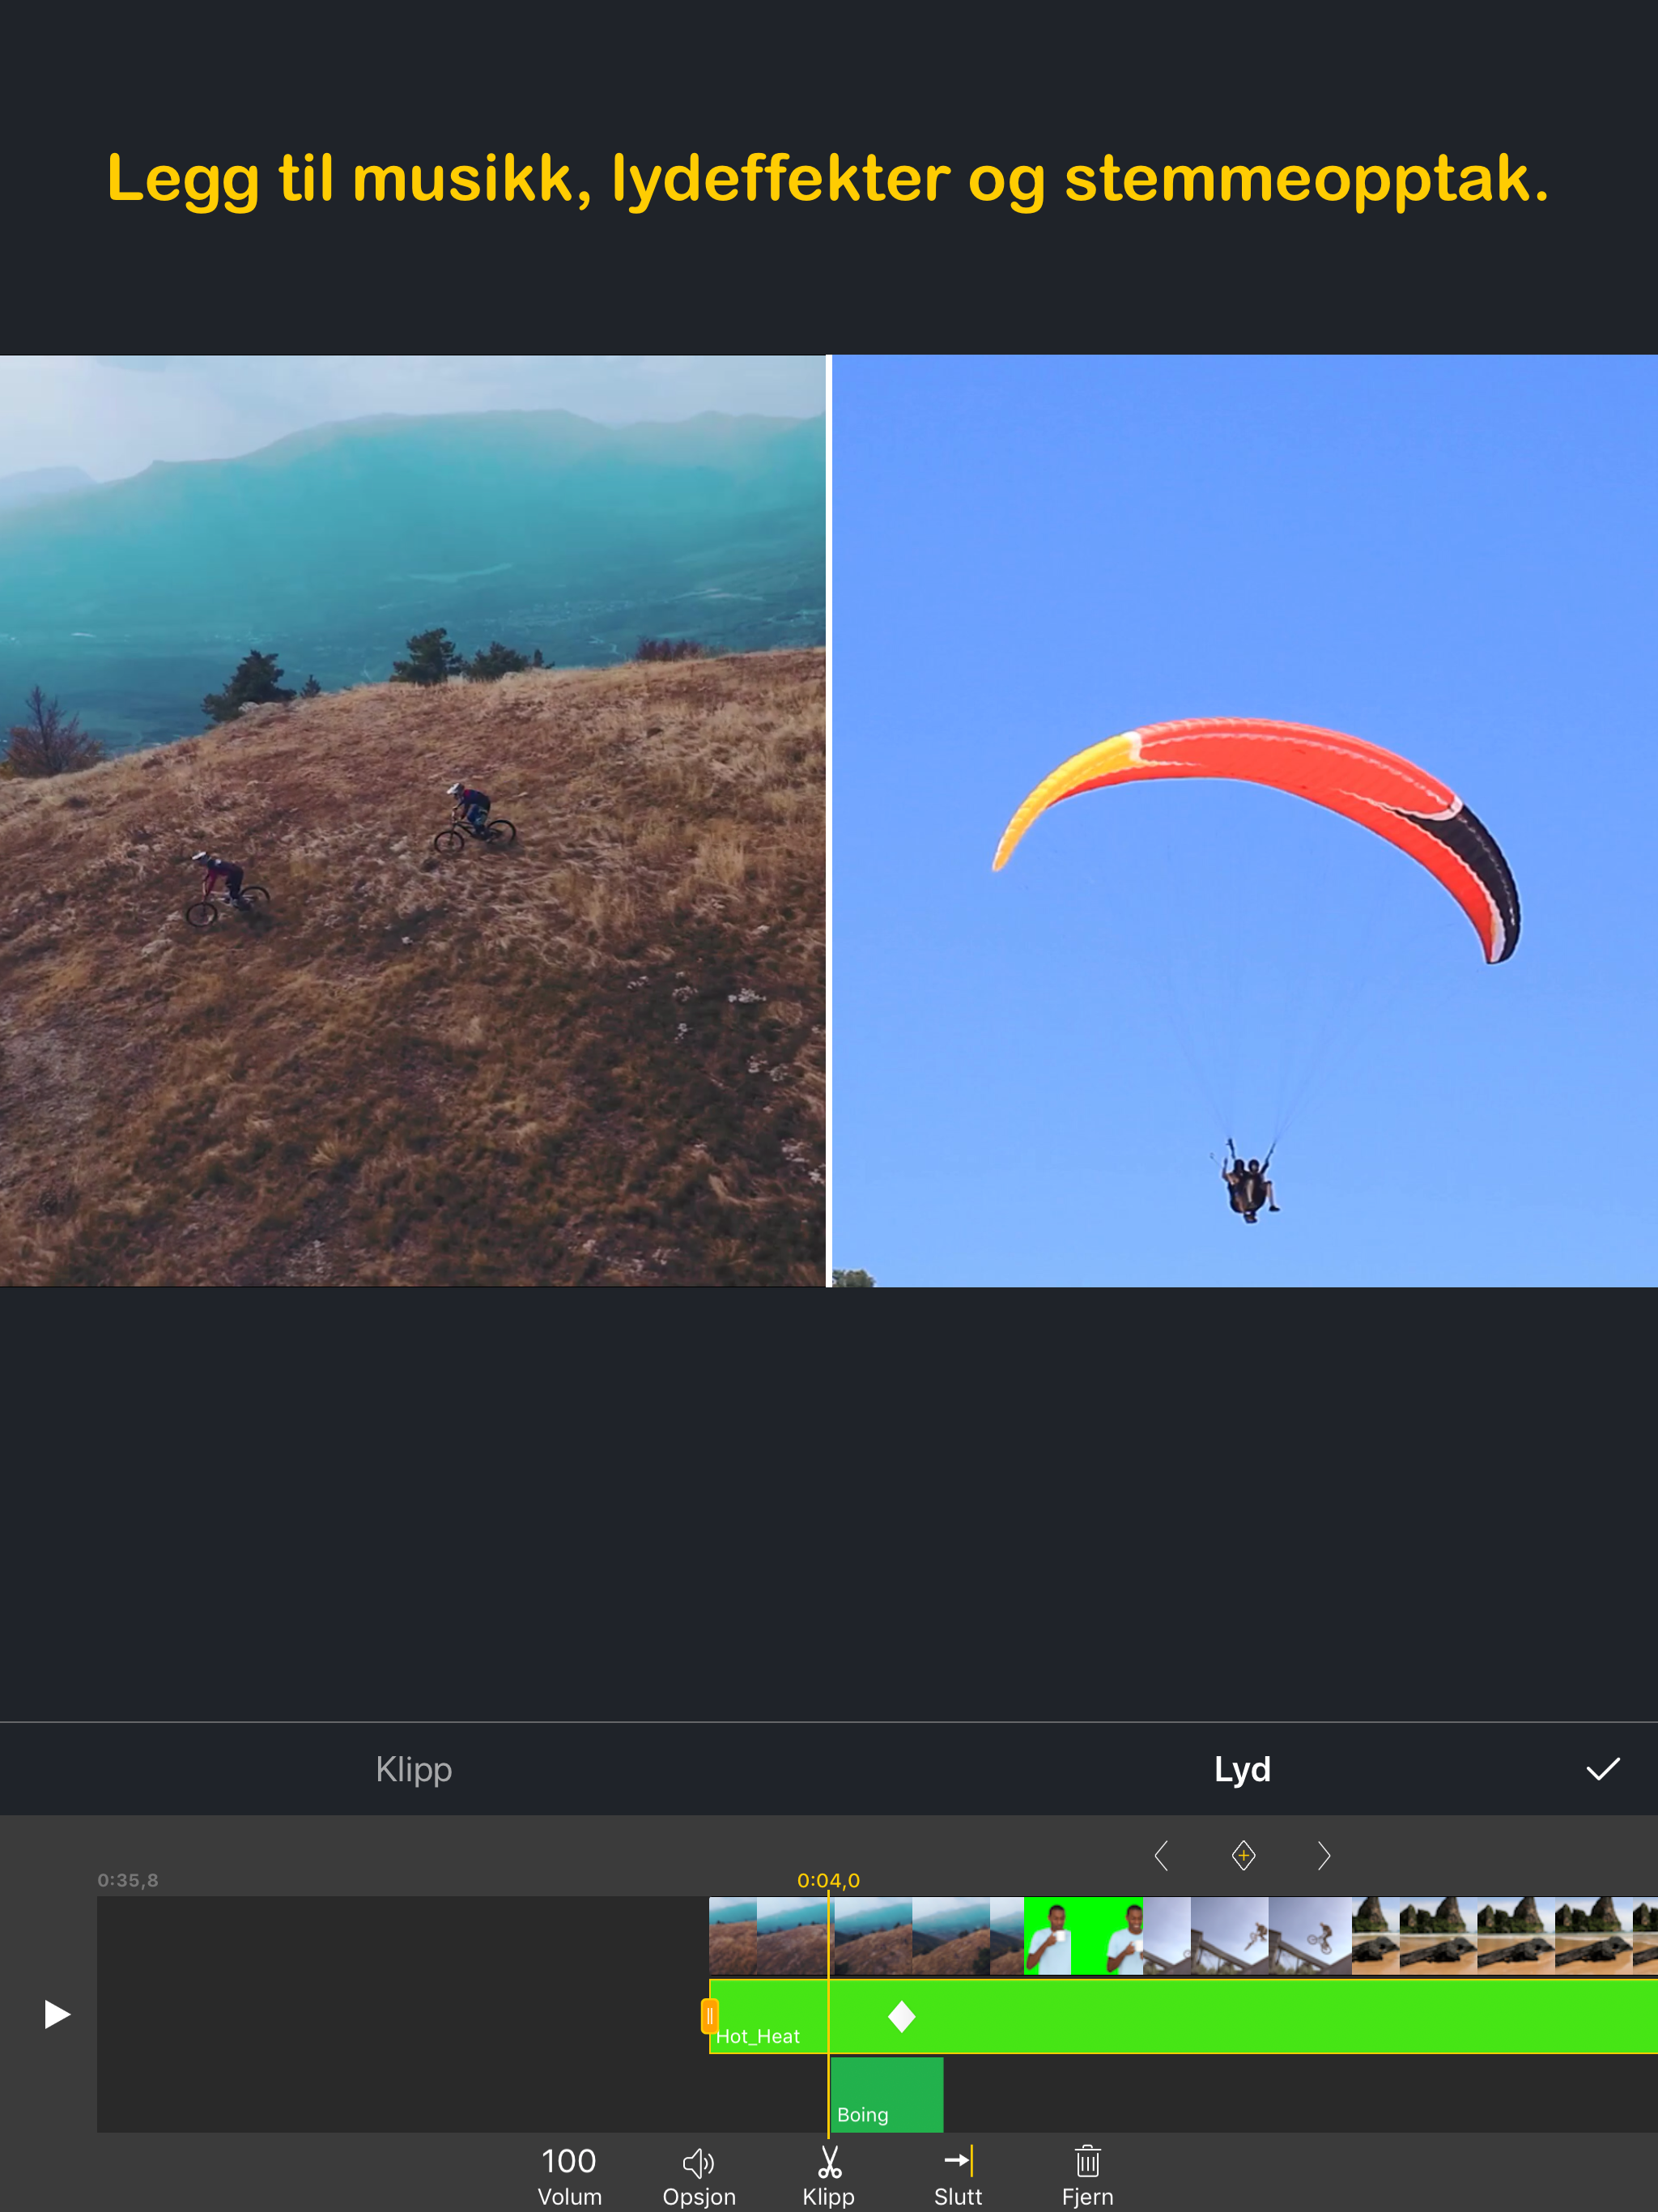Switch to the Lyd tab

pos(1242,1769)
